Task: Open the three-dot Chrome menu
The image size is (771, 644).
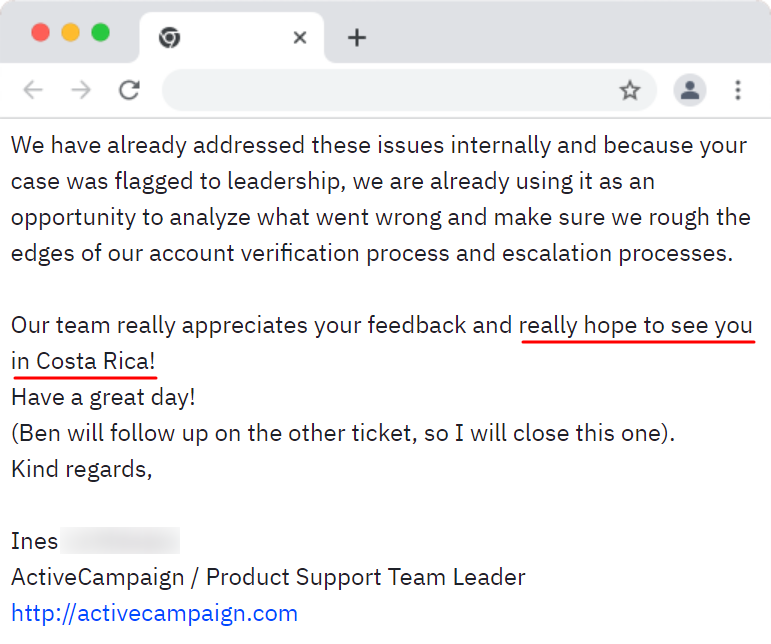Action: [x=738, y=90]
